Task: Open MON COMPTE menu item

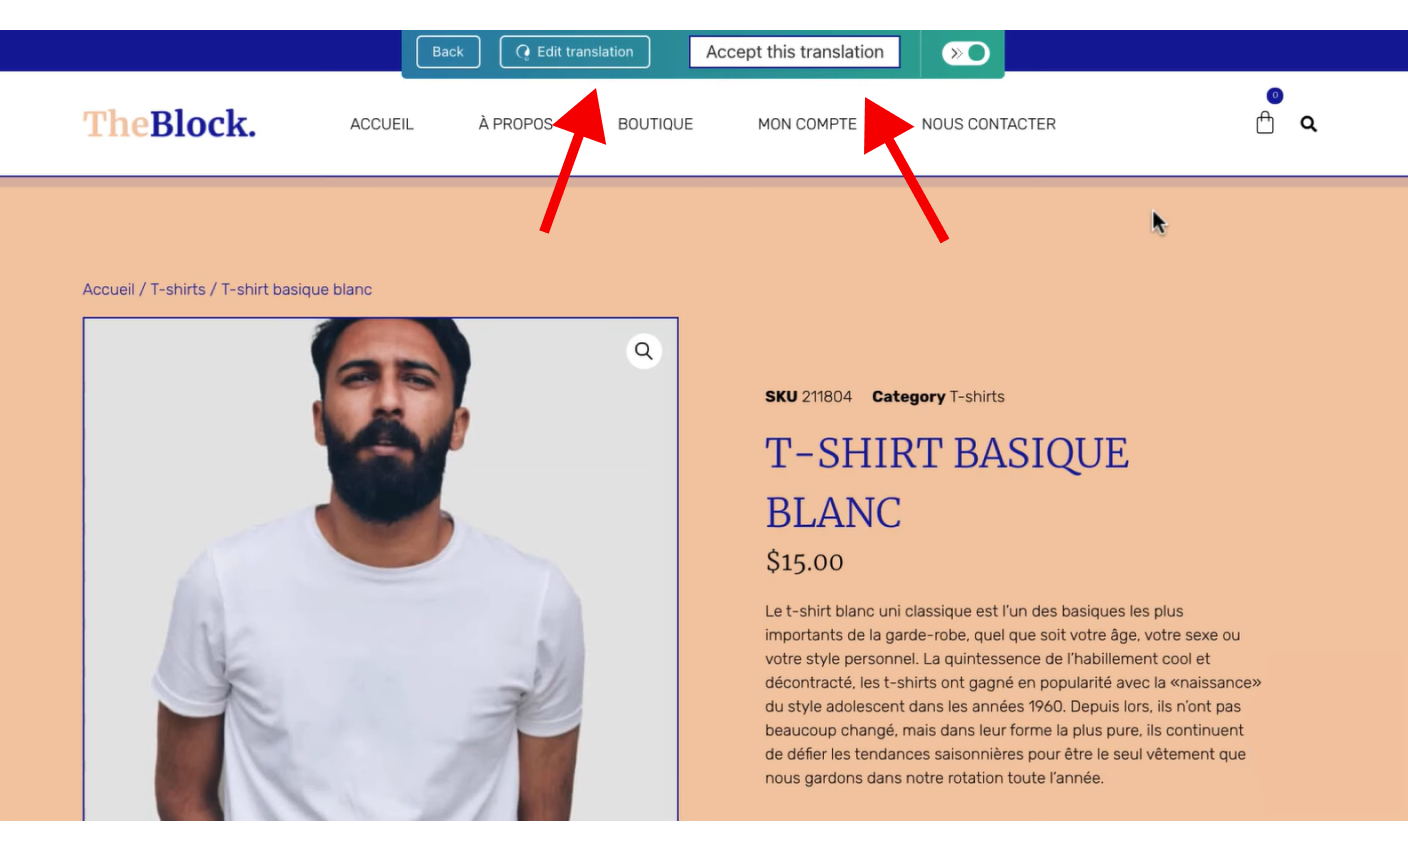Action: click(x=807, y=124)
